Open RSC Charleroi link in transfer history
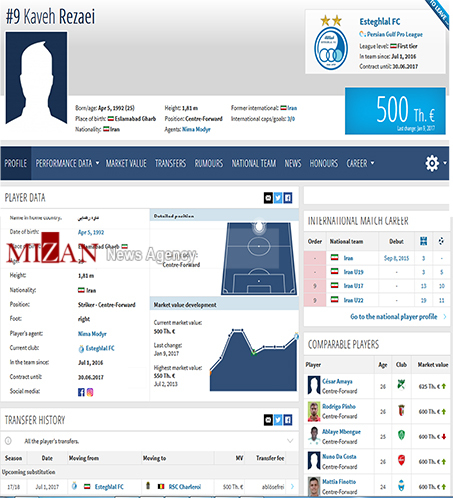 185,487
